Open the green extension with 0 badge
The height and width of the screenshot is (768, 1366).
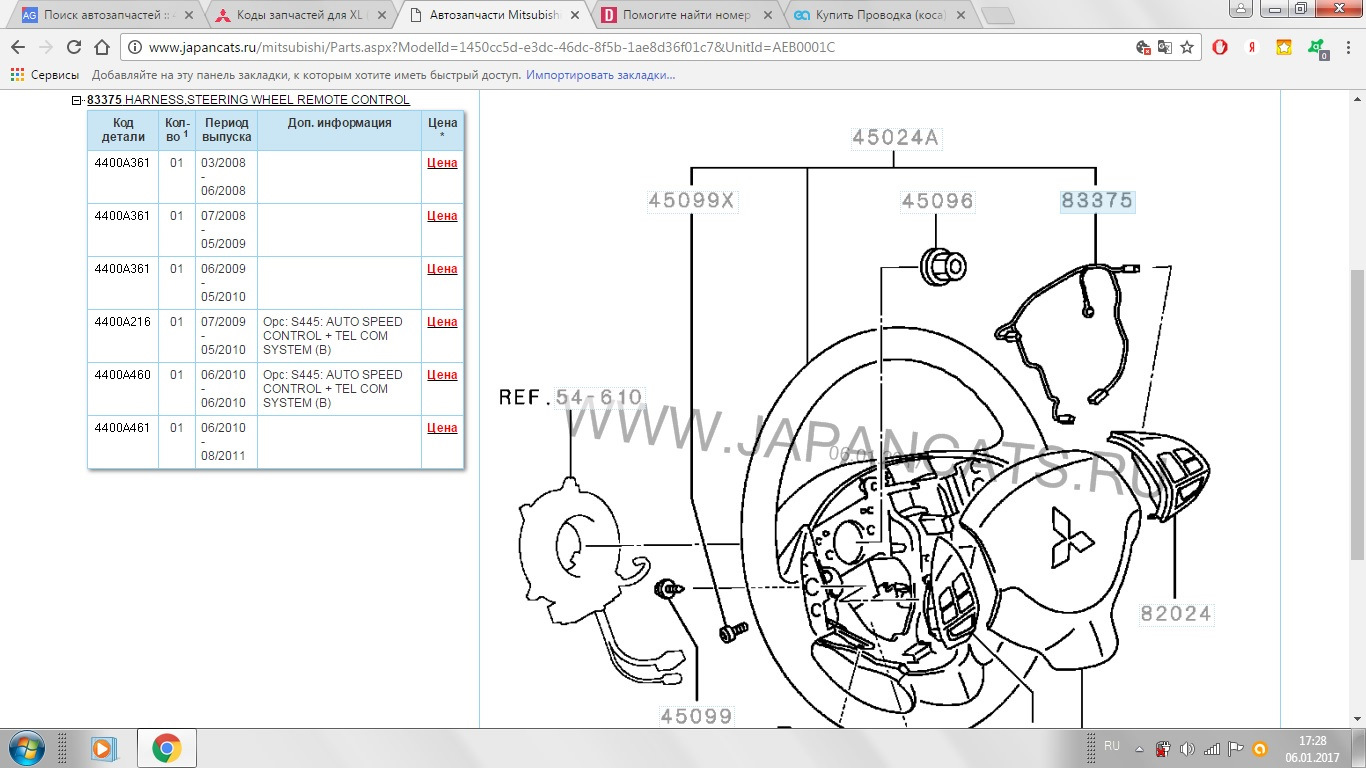click(x=1317, y=48)
